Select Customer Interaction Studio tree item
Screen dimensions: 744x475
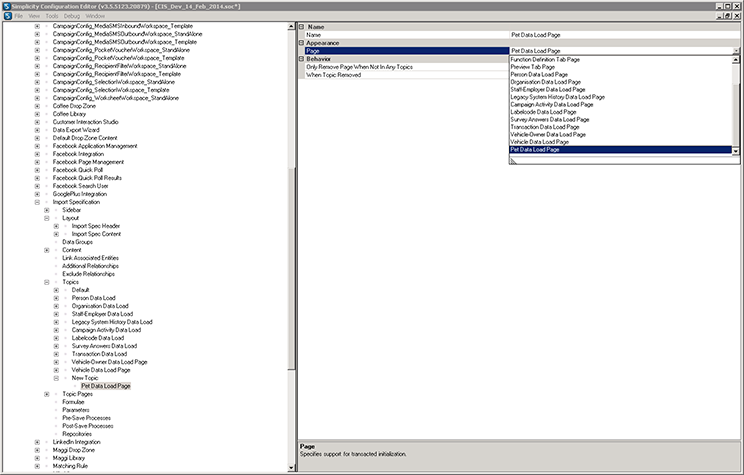click(x=85, y=122)
